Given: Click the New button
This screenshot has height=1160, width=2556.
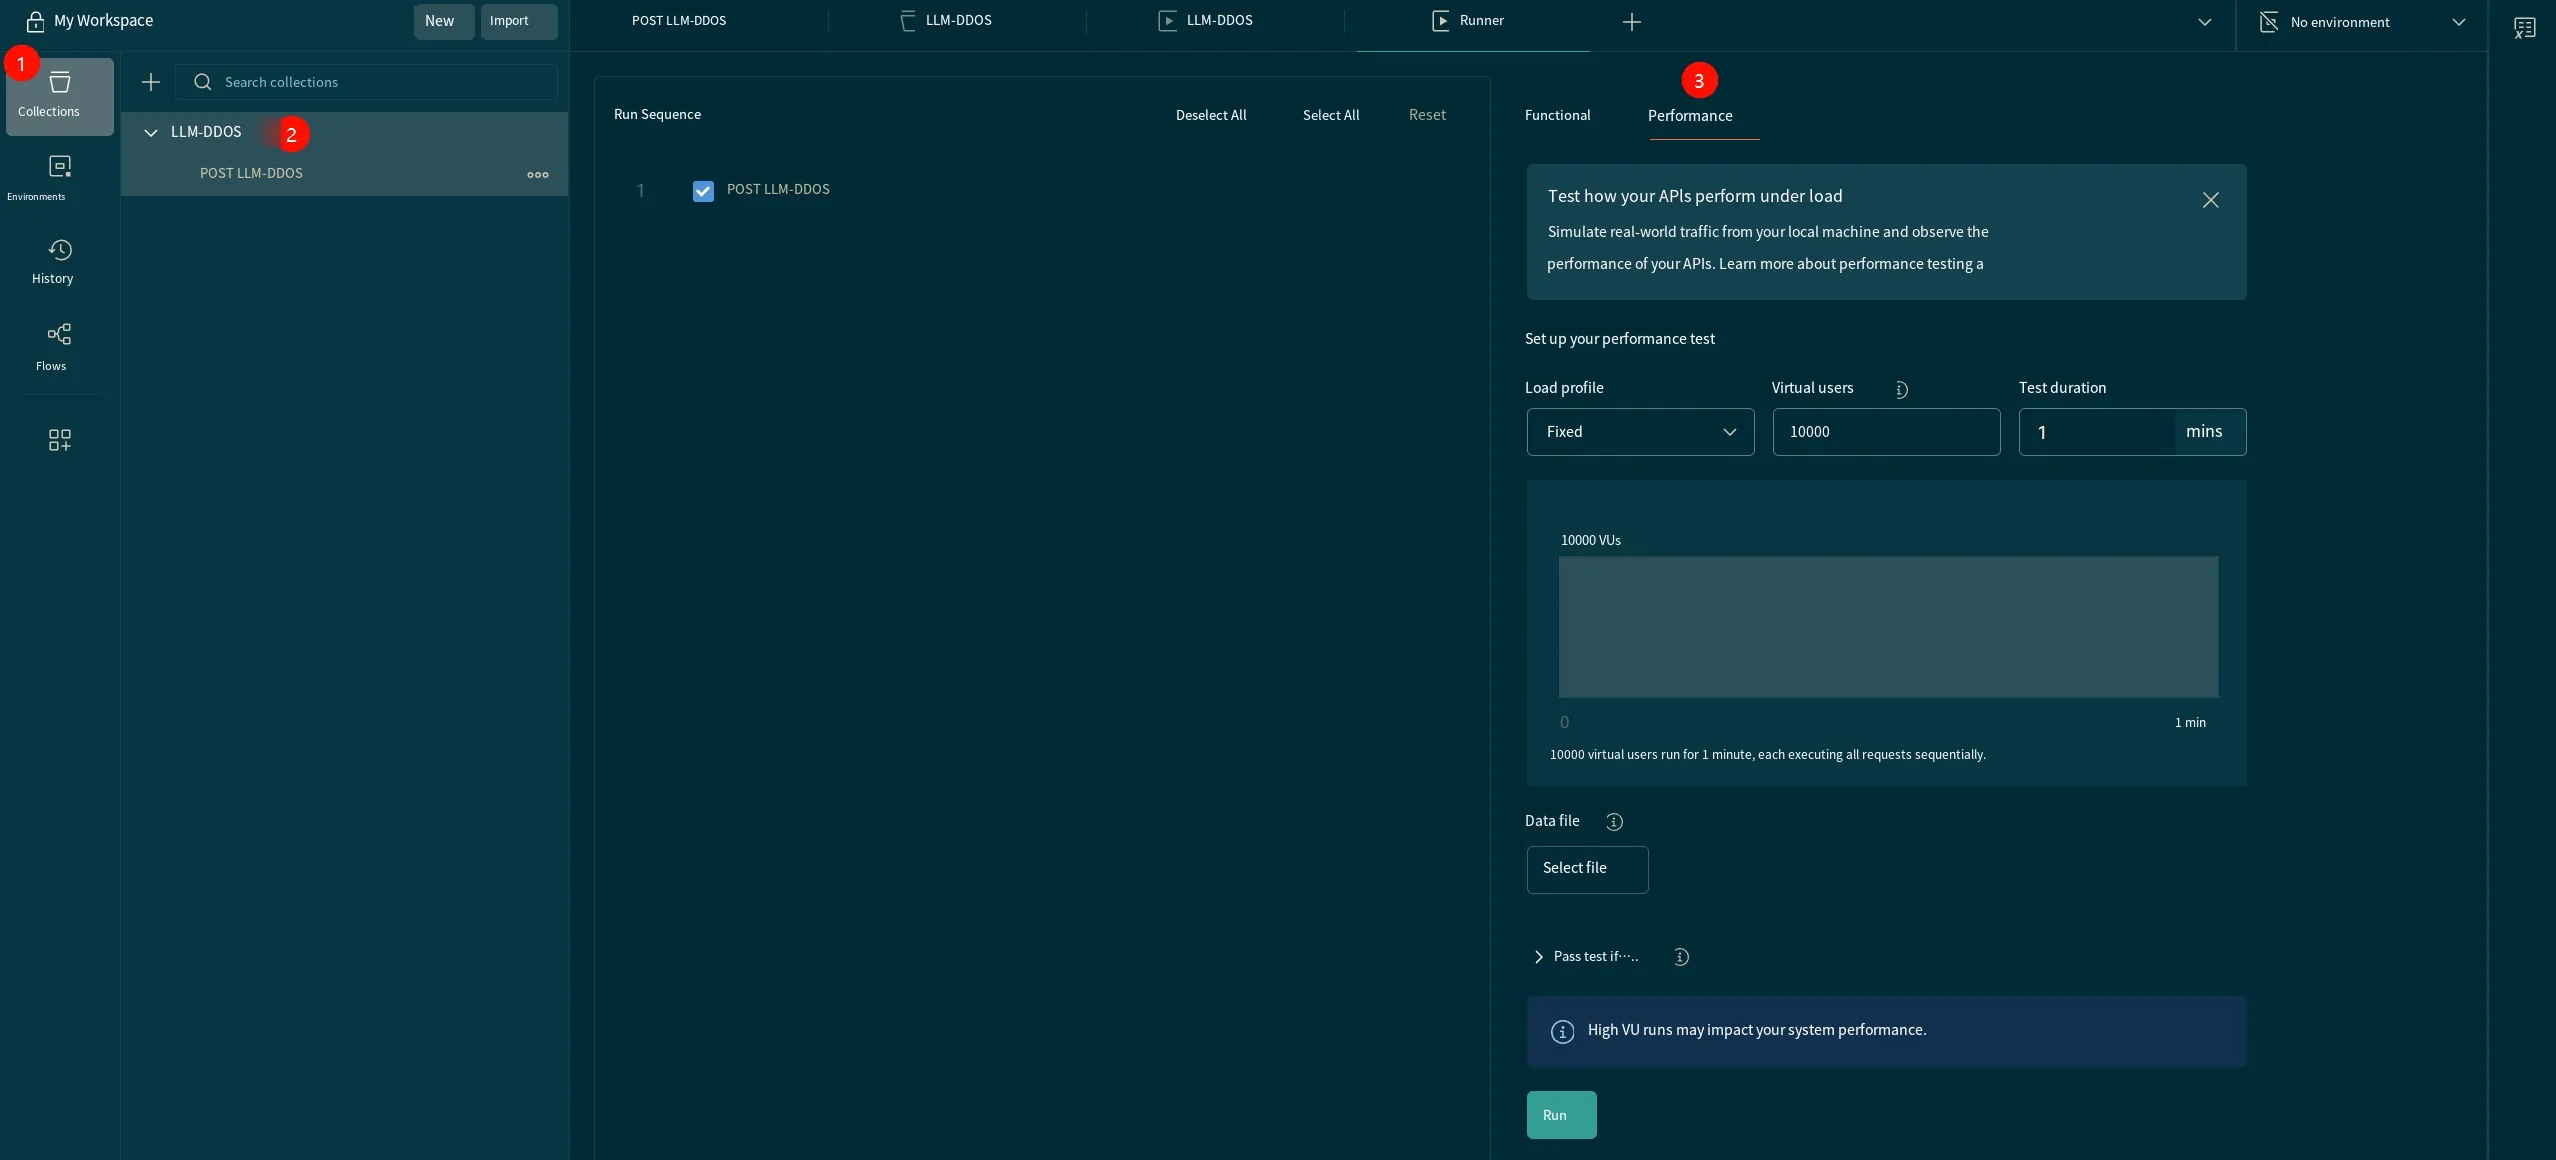Looking at the screenshot, I should (x=444, y=21).
